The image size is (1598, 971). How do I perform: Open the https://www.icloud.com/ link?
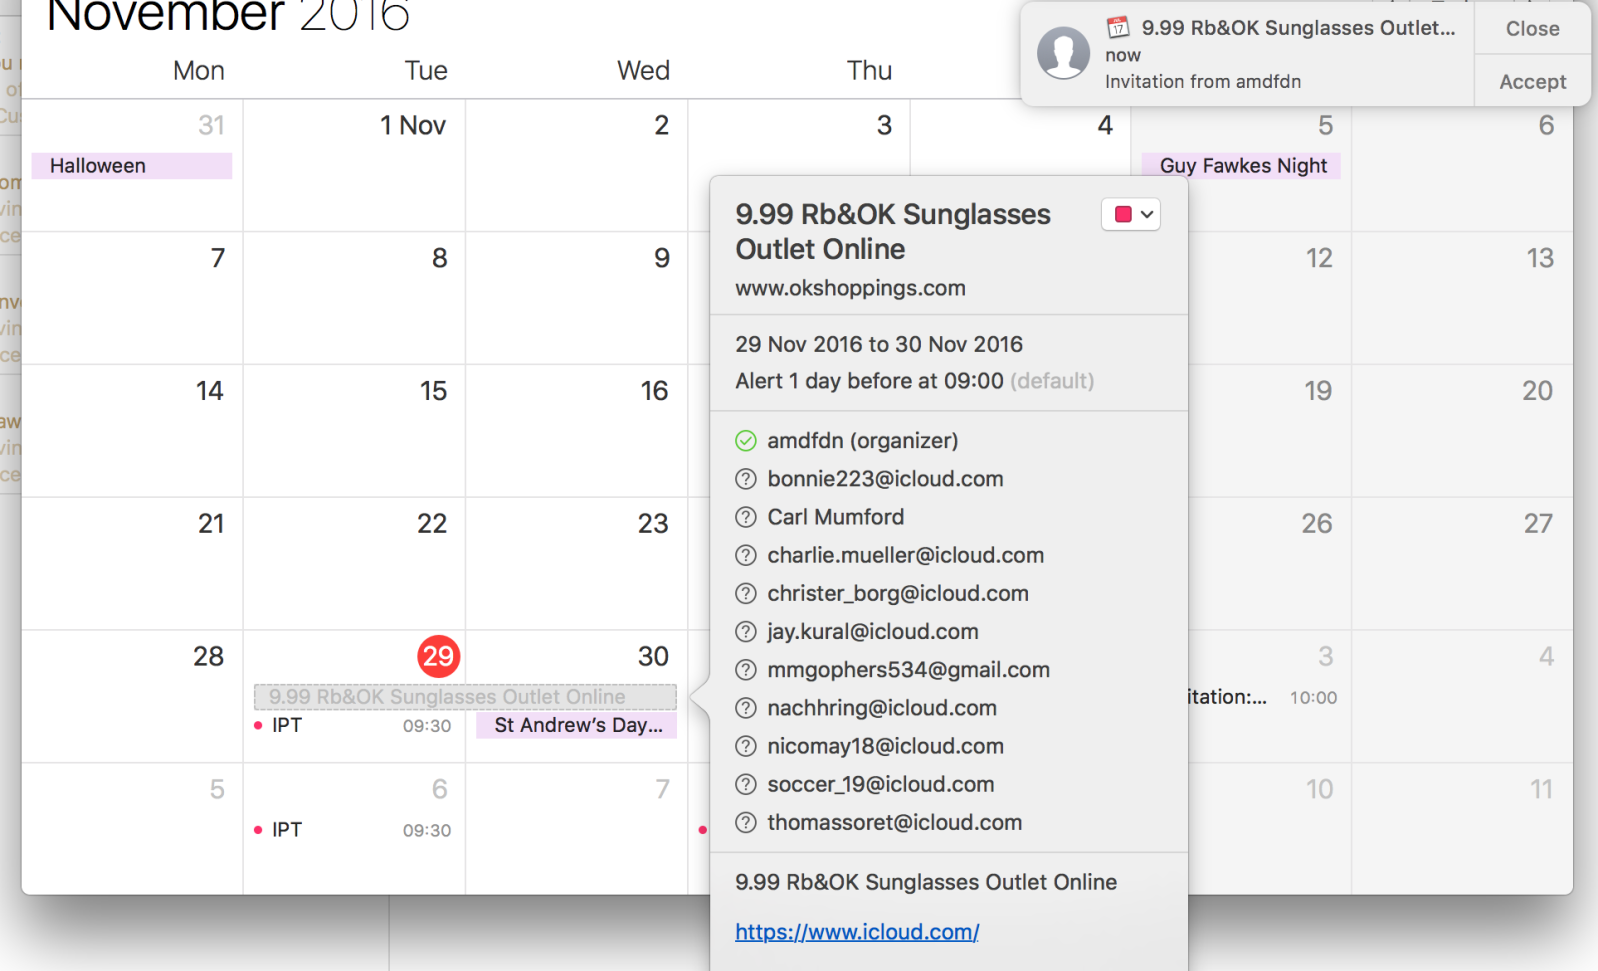(857, 932)
